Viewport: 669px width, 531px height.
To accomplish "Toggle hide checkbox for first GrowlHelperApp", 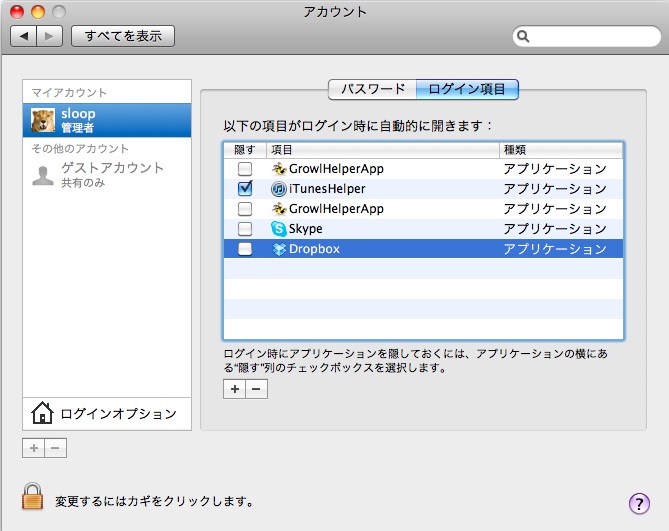I will pos(245,169).
